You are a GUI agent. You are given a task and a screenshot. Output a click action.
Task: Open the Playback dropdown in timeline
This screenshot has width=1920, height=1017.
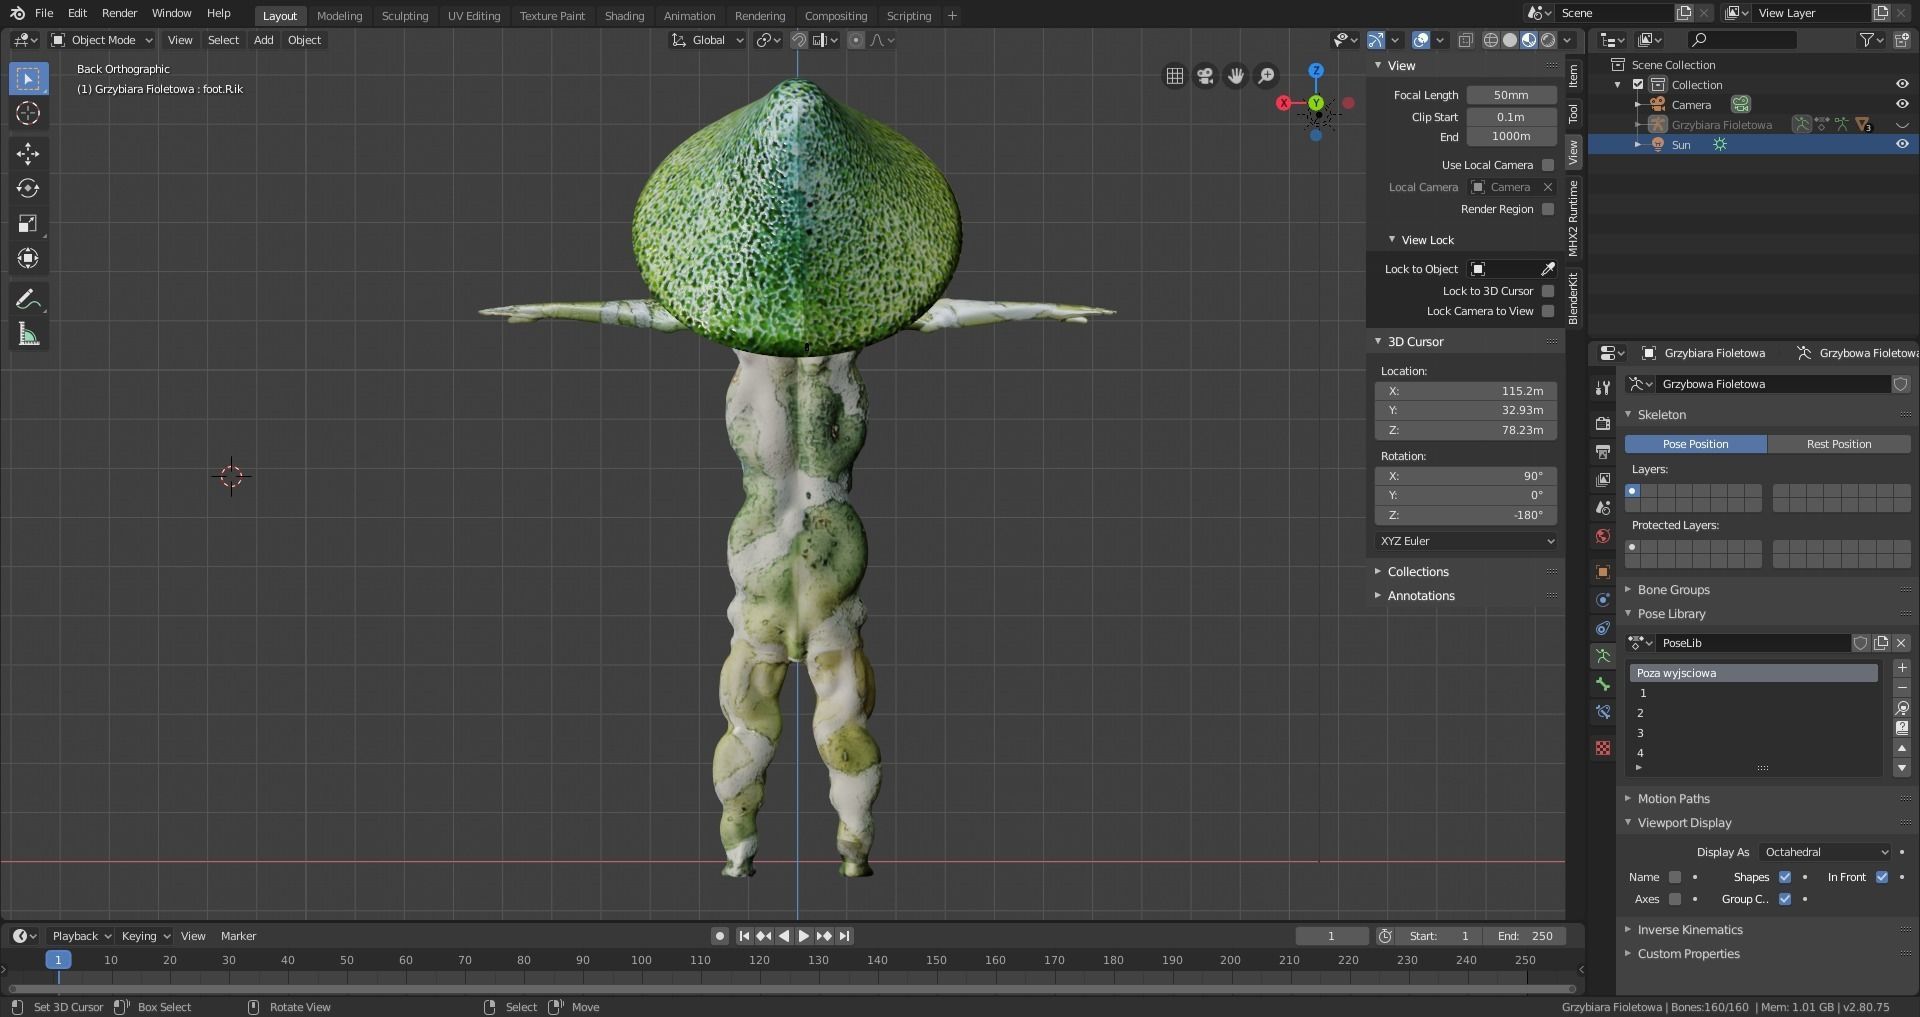coord(81,936)
